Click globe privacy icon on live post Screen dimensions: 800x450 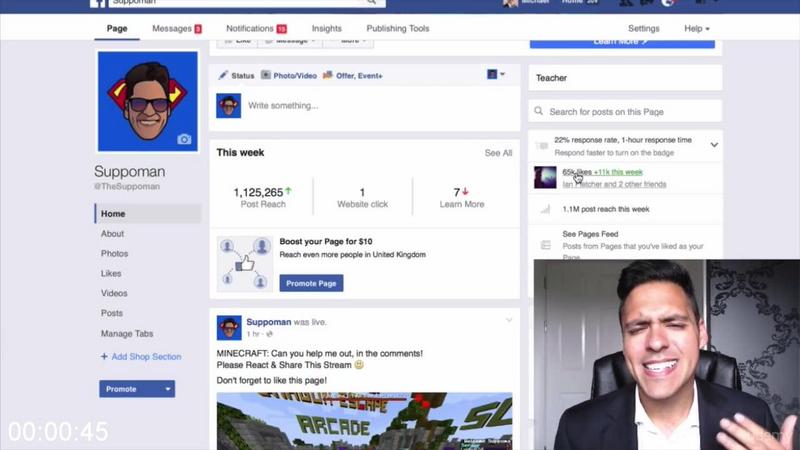pyautogui.click(x=269, y=334)
